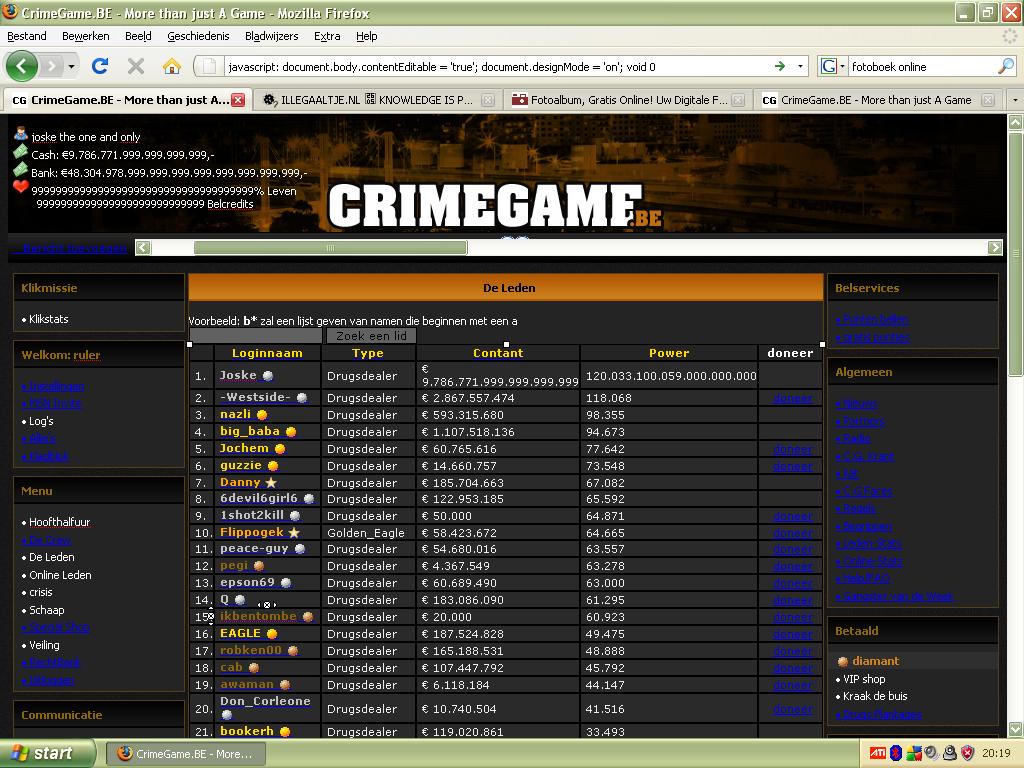
Task: Open member nazli profile
Action: [x=235, y=414]
